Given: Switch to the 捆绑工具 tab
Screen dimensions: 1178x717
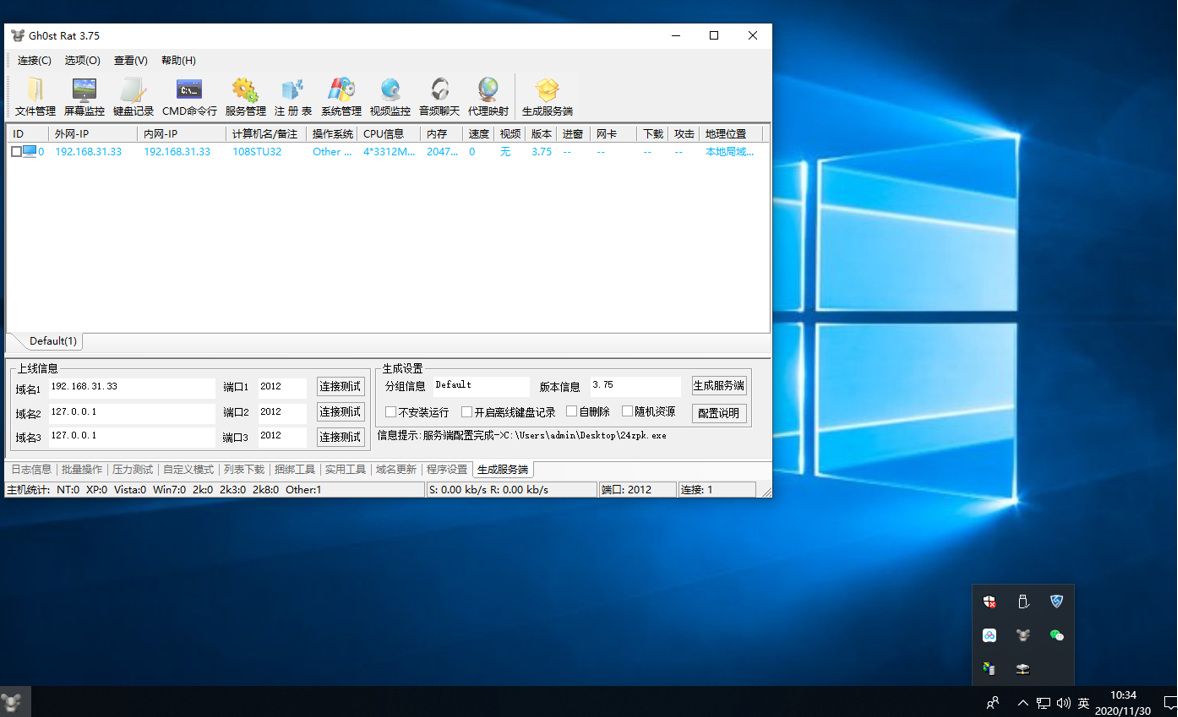Looking at the screenshot, I should click(294, 470).
